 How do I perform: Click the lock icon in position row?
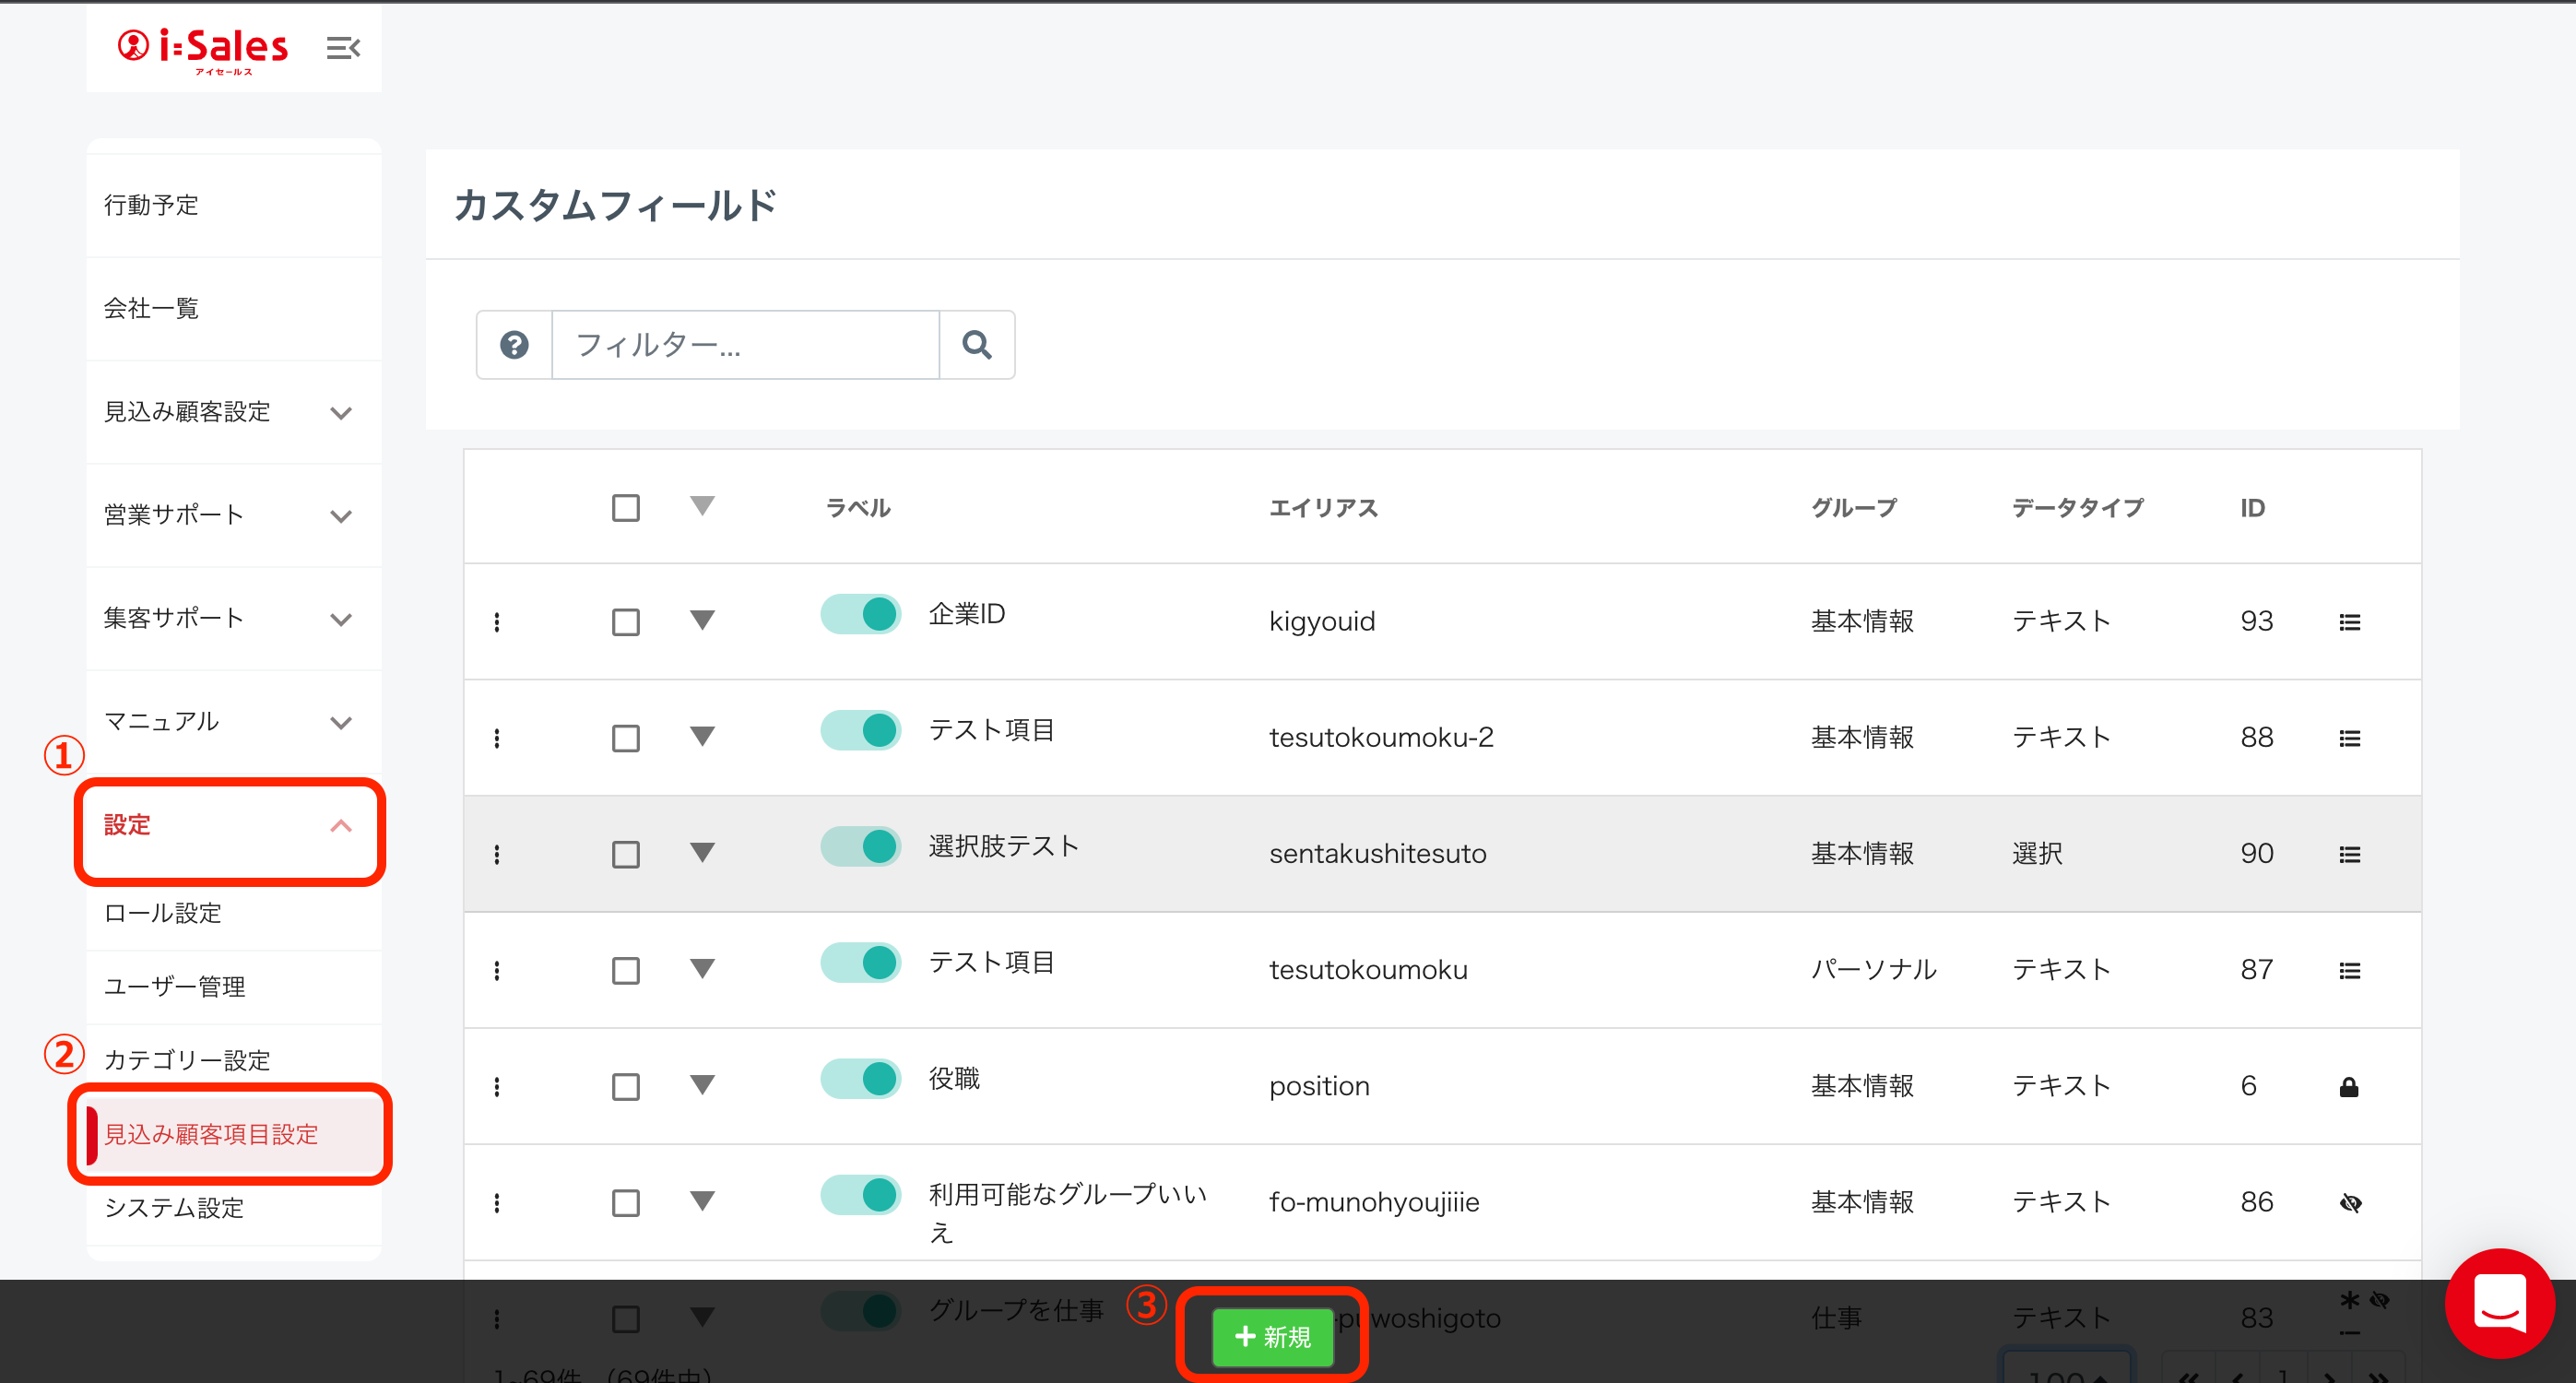[x=2349, y=1087]
